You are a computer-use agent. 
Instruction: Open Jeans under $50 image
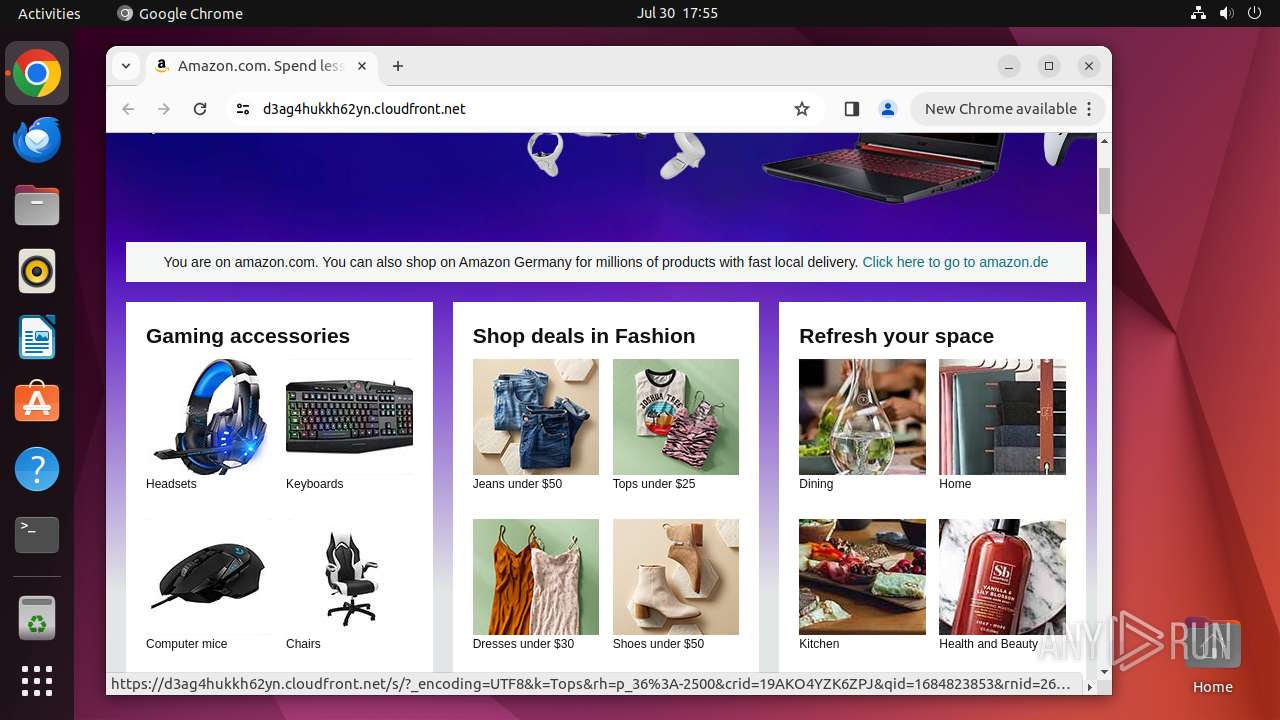click(535, 417)
